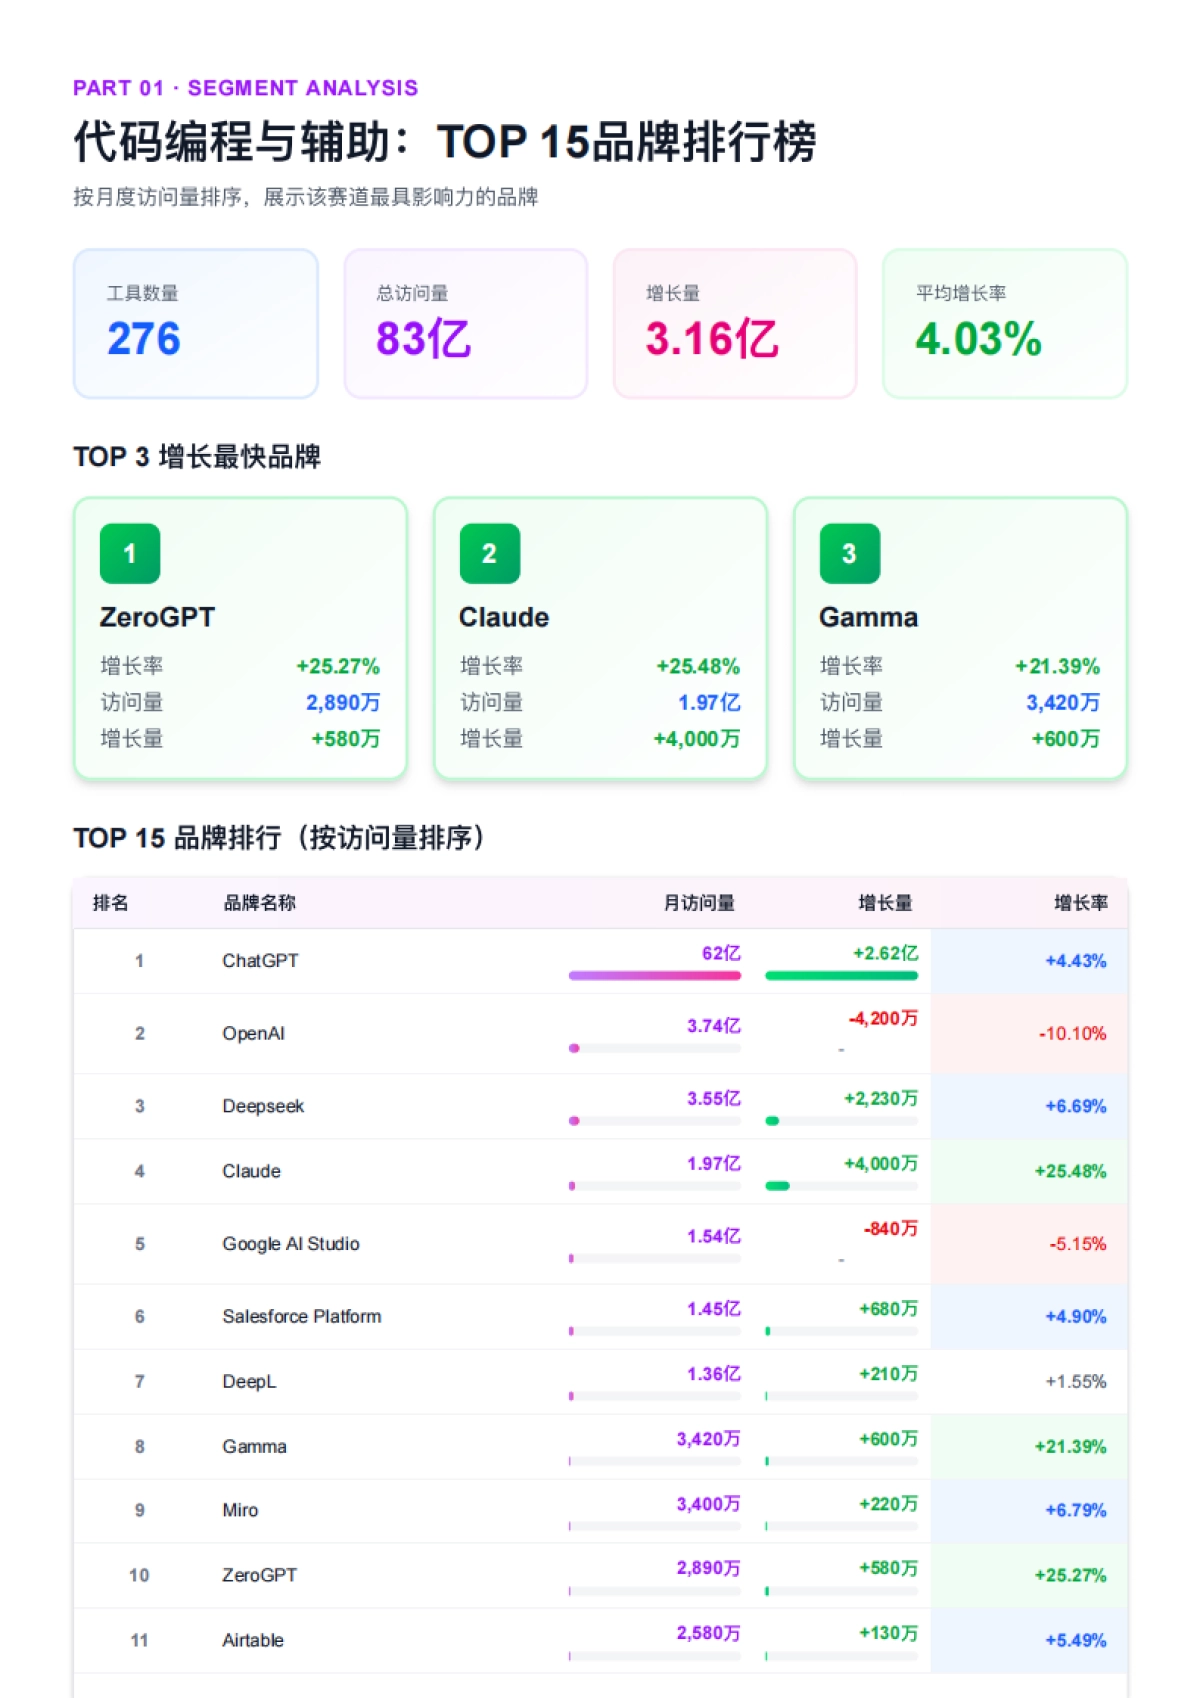The image size is (1200, 1698).
Task: Select the 总访问量 83亿 stat card
Action: tap(465, 324)
